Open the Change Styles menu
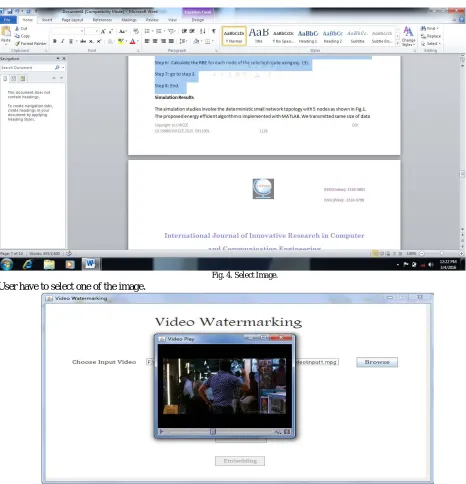Screen dimensions: 466x484 pos(408,36)
